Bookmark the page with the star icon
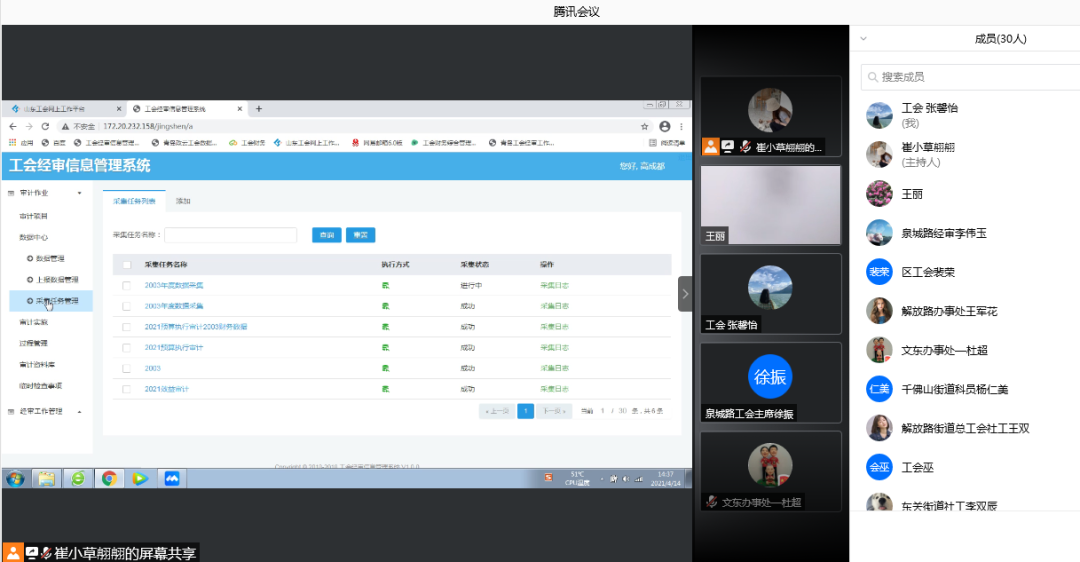The height and width of the screenshot is (562, 1080). click(645, 126)
